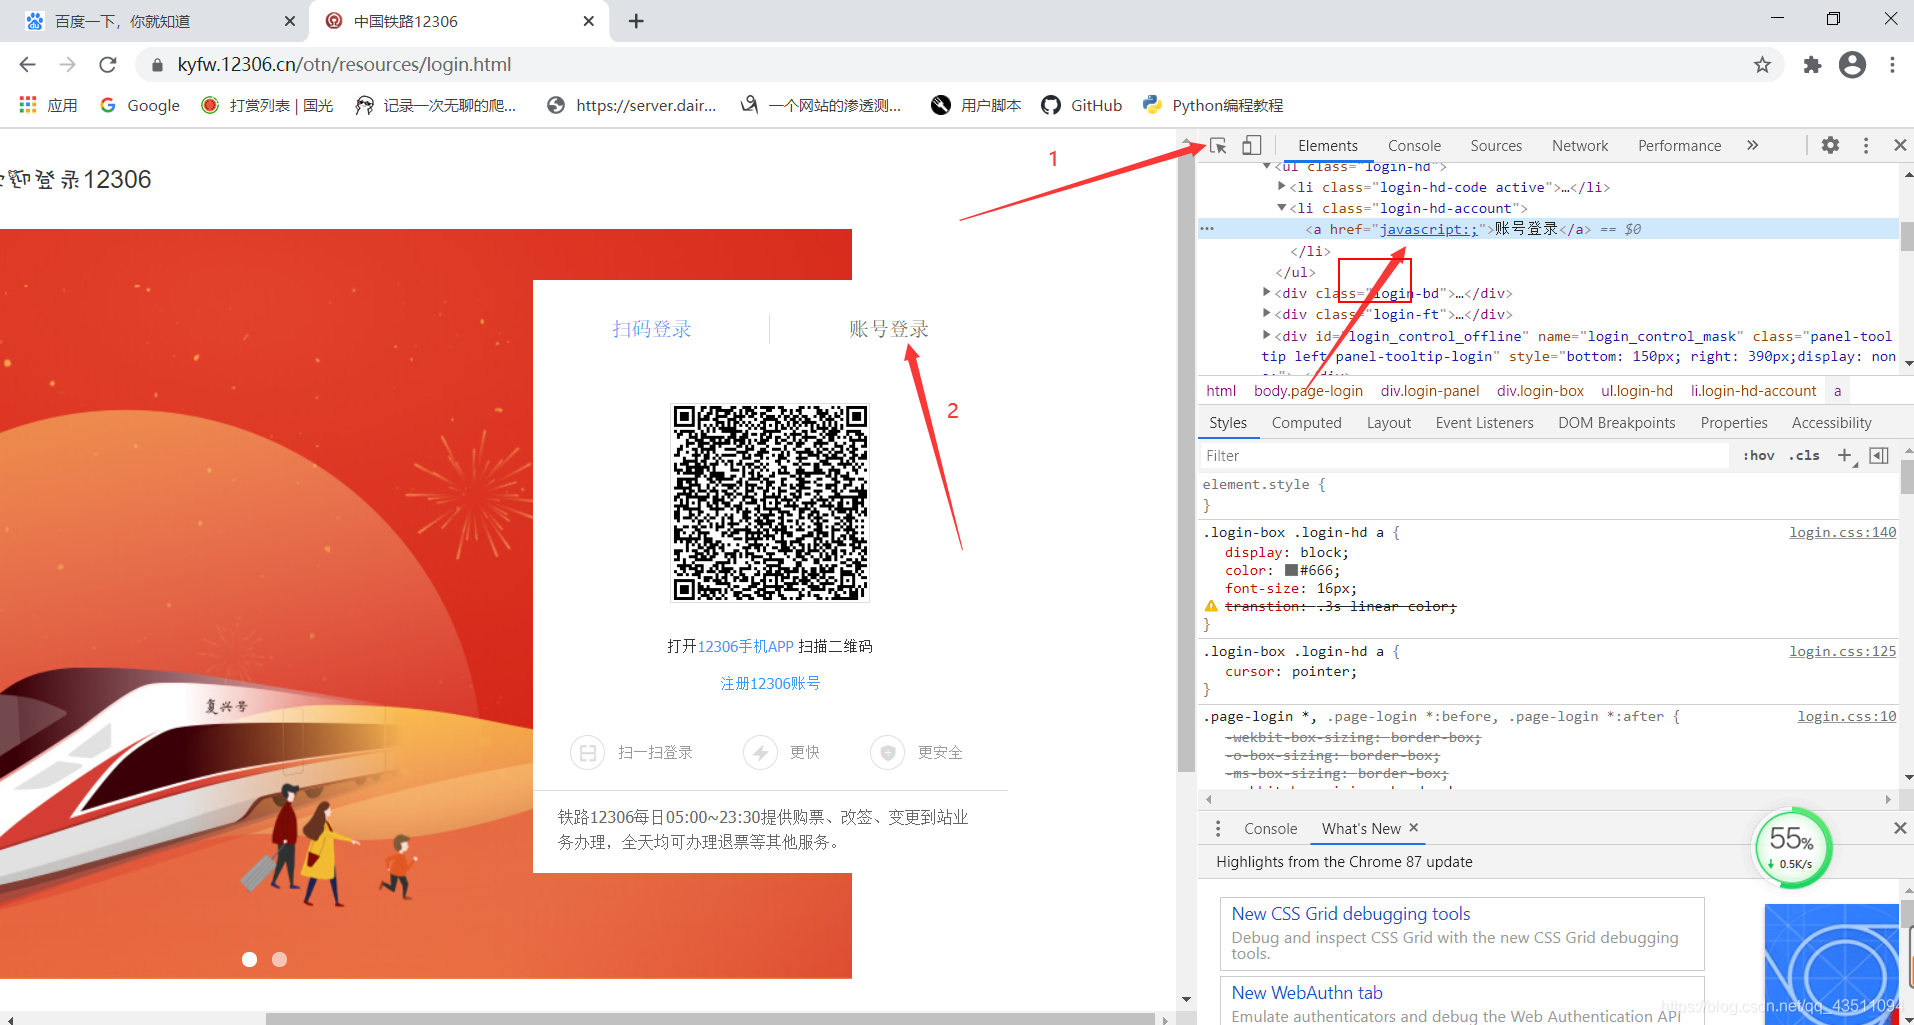Open a new browser tab
This screenshot has width=1914, height=1025.
point(636,21)
